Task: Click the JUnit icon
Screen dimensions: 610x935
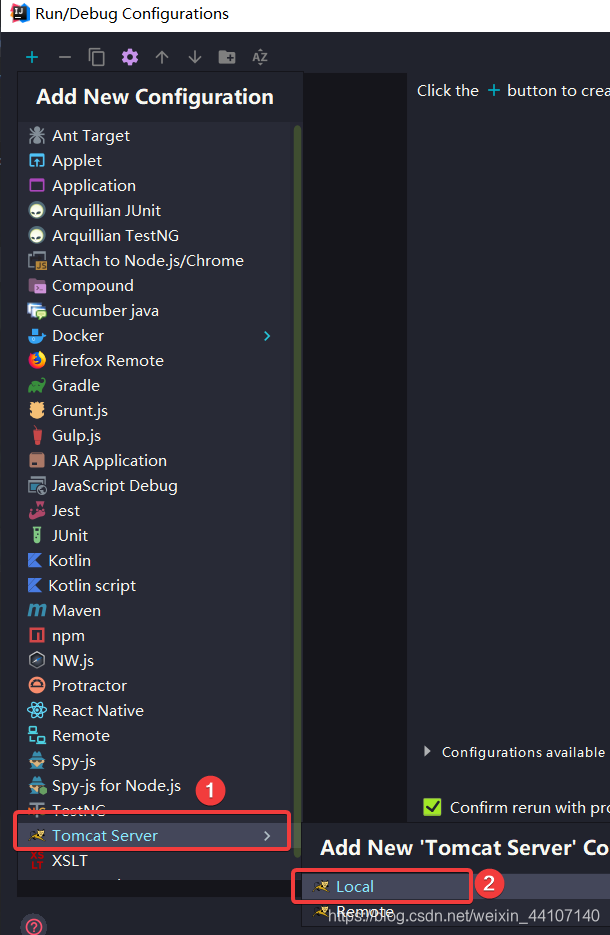Action: pos(37,535)
